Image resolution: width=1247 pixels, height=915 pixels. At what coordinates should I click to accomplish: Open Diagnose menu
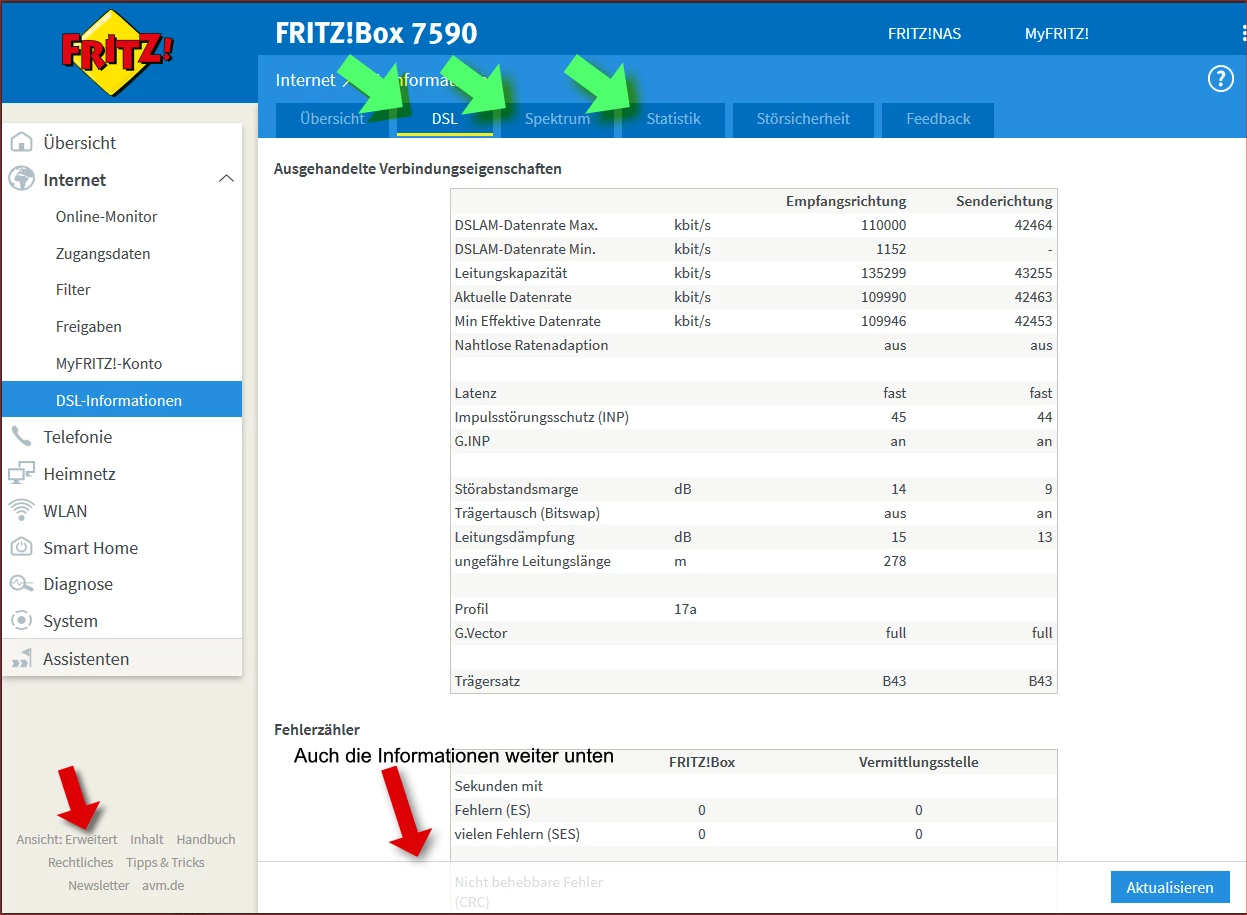[x=78, y=584]
